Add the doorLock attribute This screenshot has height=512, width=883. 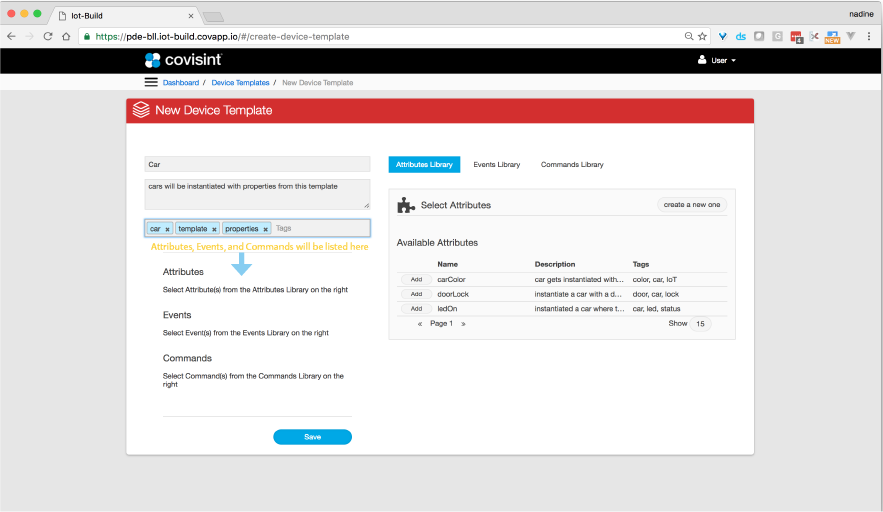tap(416, 294)
